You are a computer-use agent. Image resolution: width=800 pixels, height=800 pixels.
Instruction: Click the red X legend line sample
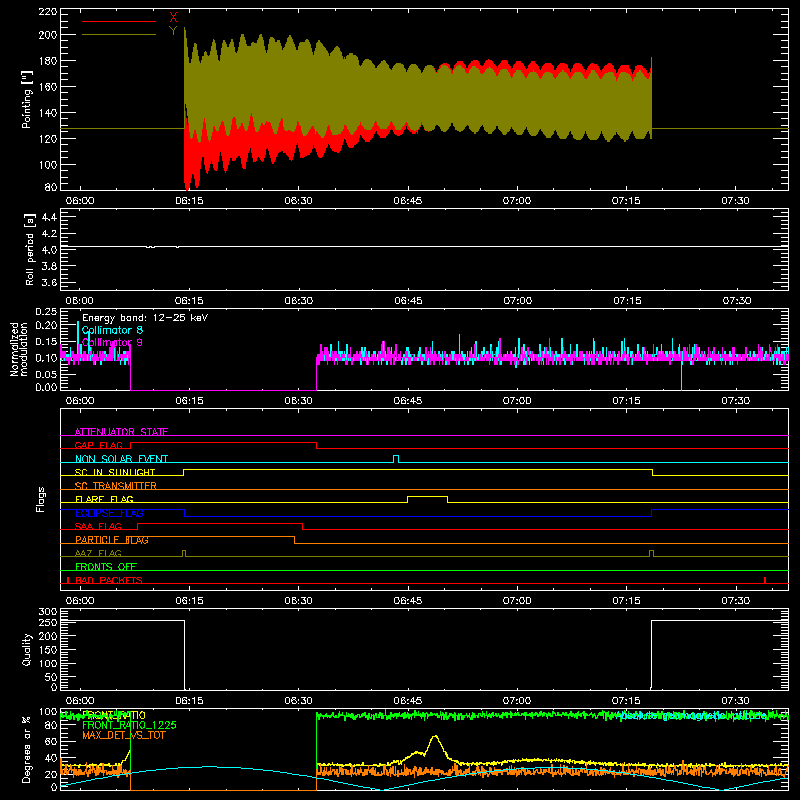[x=119, y=21]
